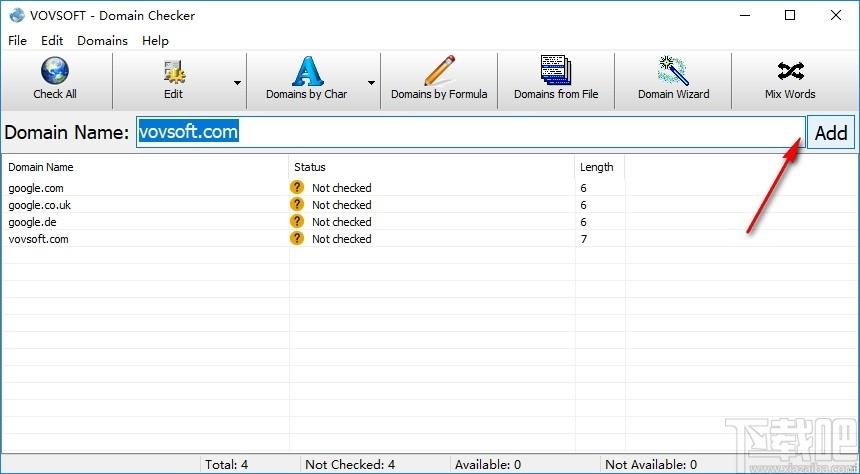Click the Check All globe icon
Screen dimensions: 860x474
click(55, 71)
